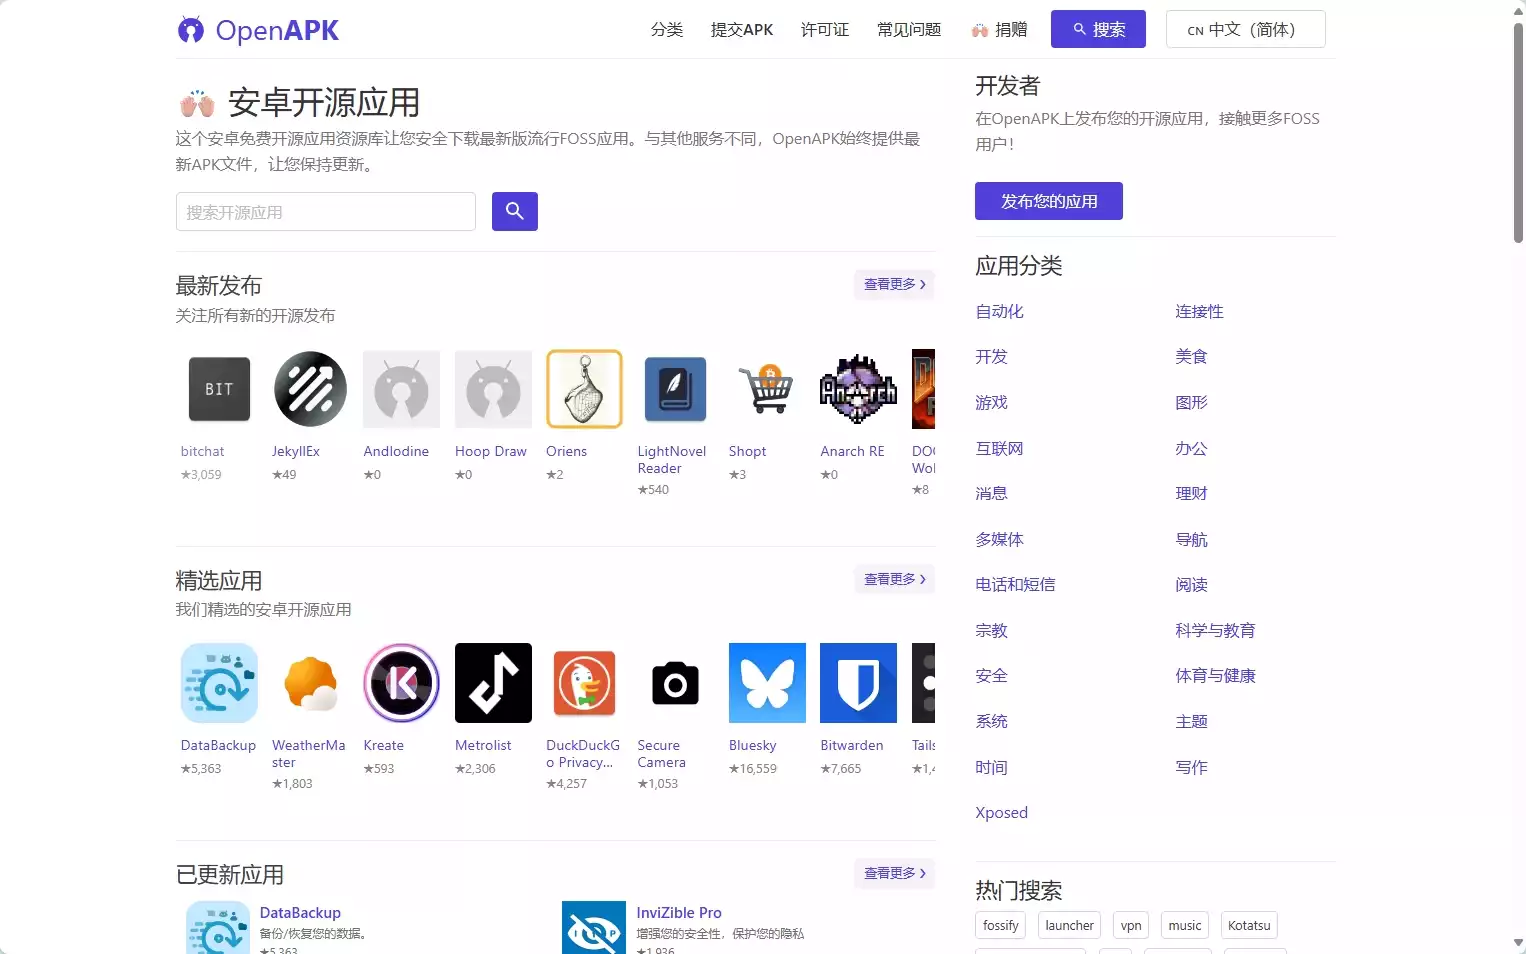
Task: Open the Kreate app icon
Action: click(402, 683)
